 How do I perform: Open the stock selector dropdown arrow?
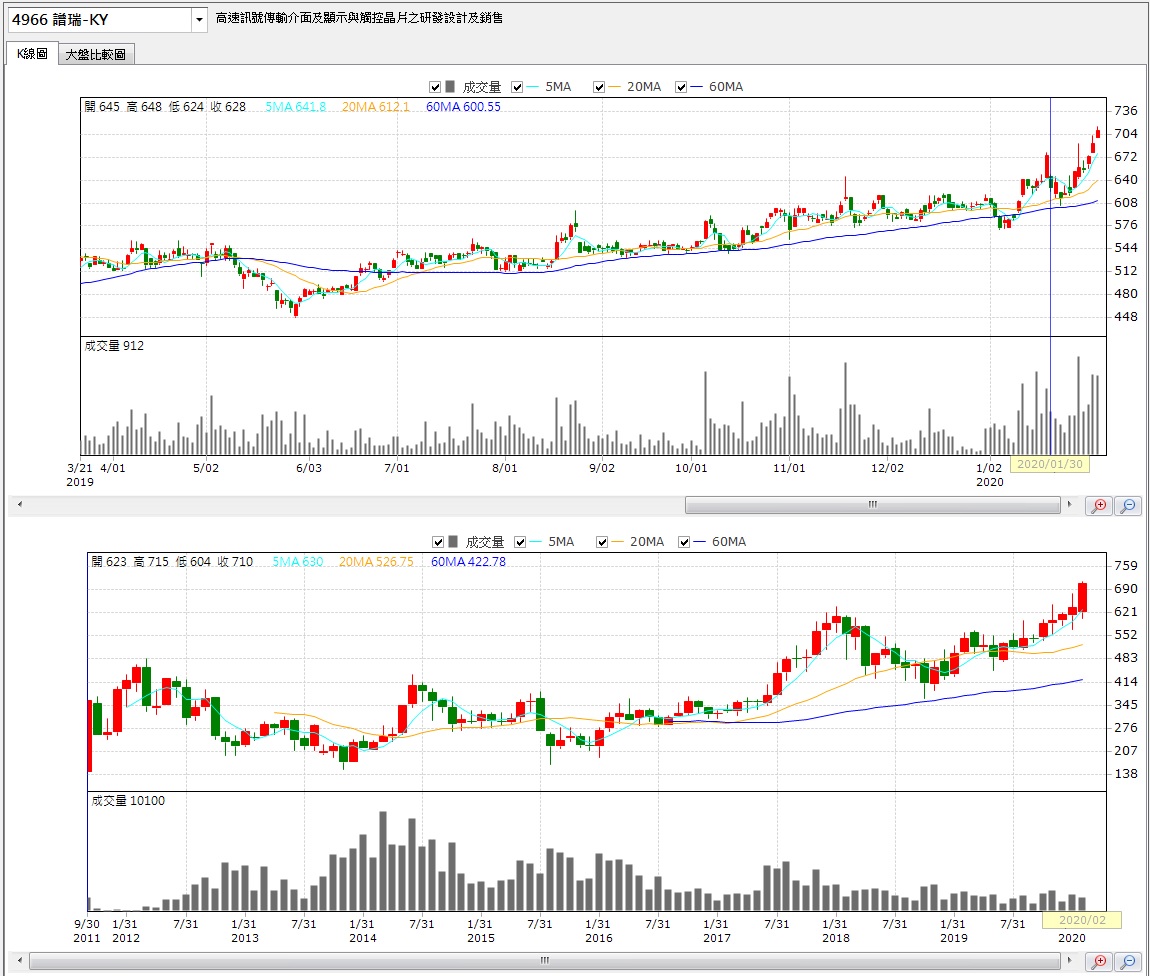pos(199,20)
